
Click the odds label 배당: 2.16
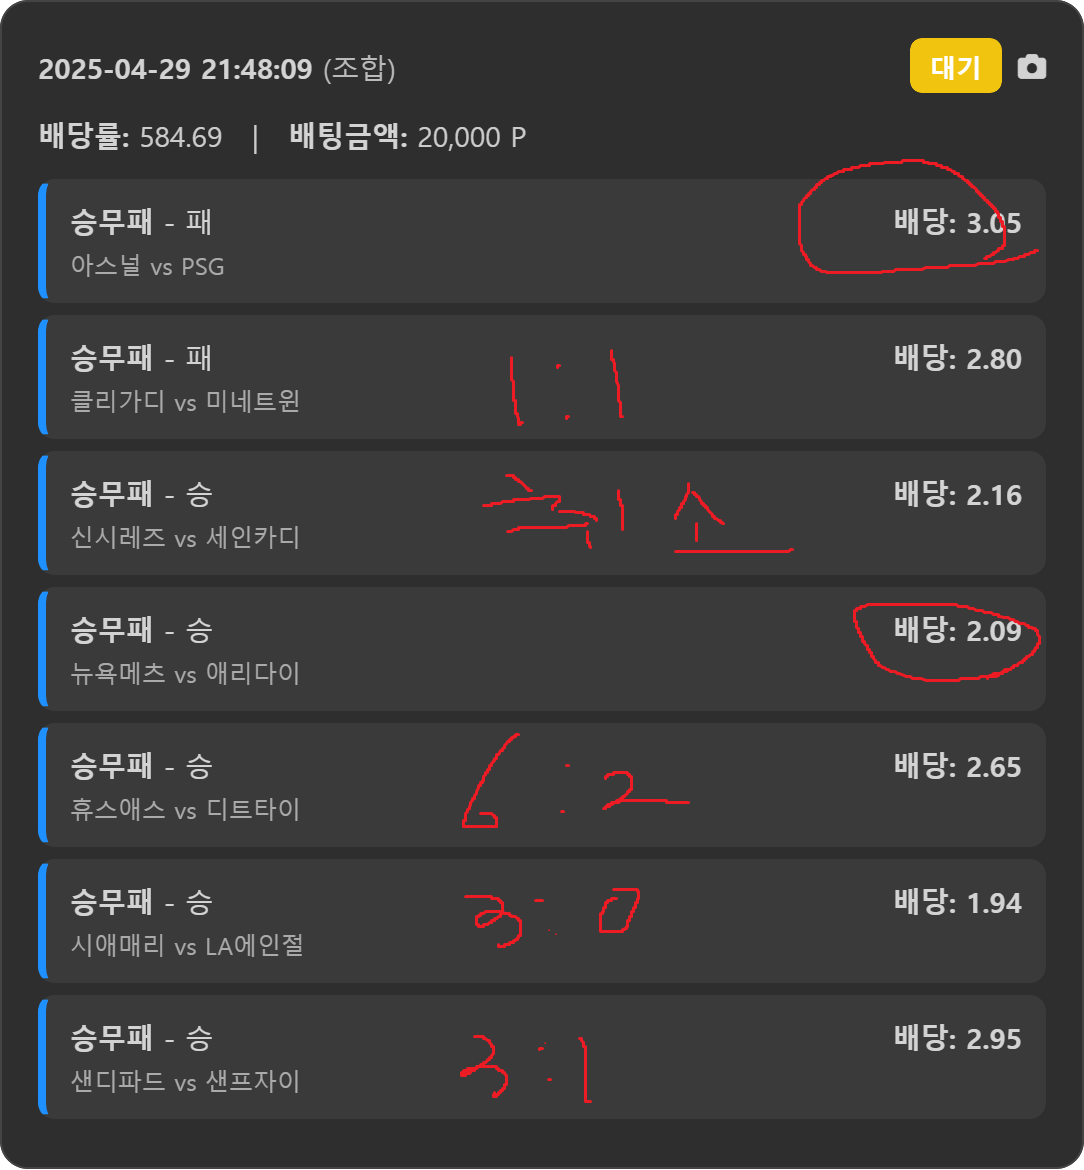958,495
